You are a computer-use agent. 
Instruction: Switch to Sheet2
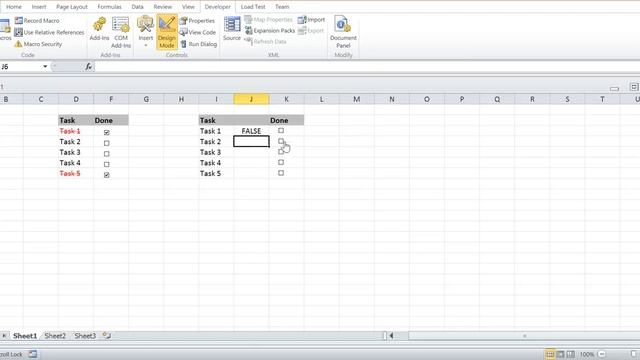coord(55,336)
